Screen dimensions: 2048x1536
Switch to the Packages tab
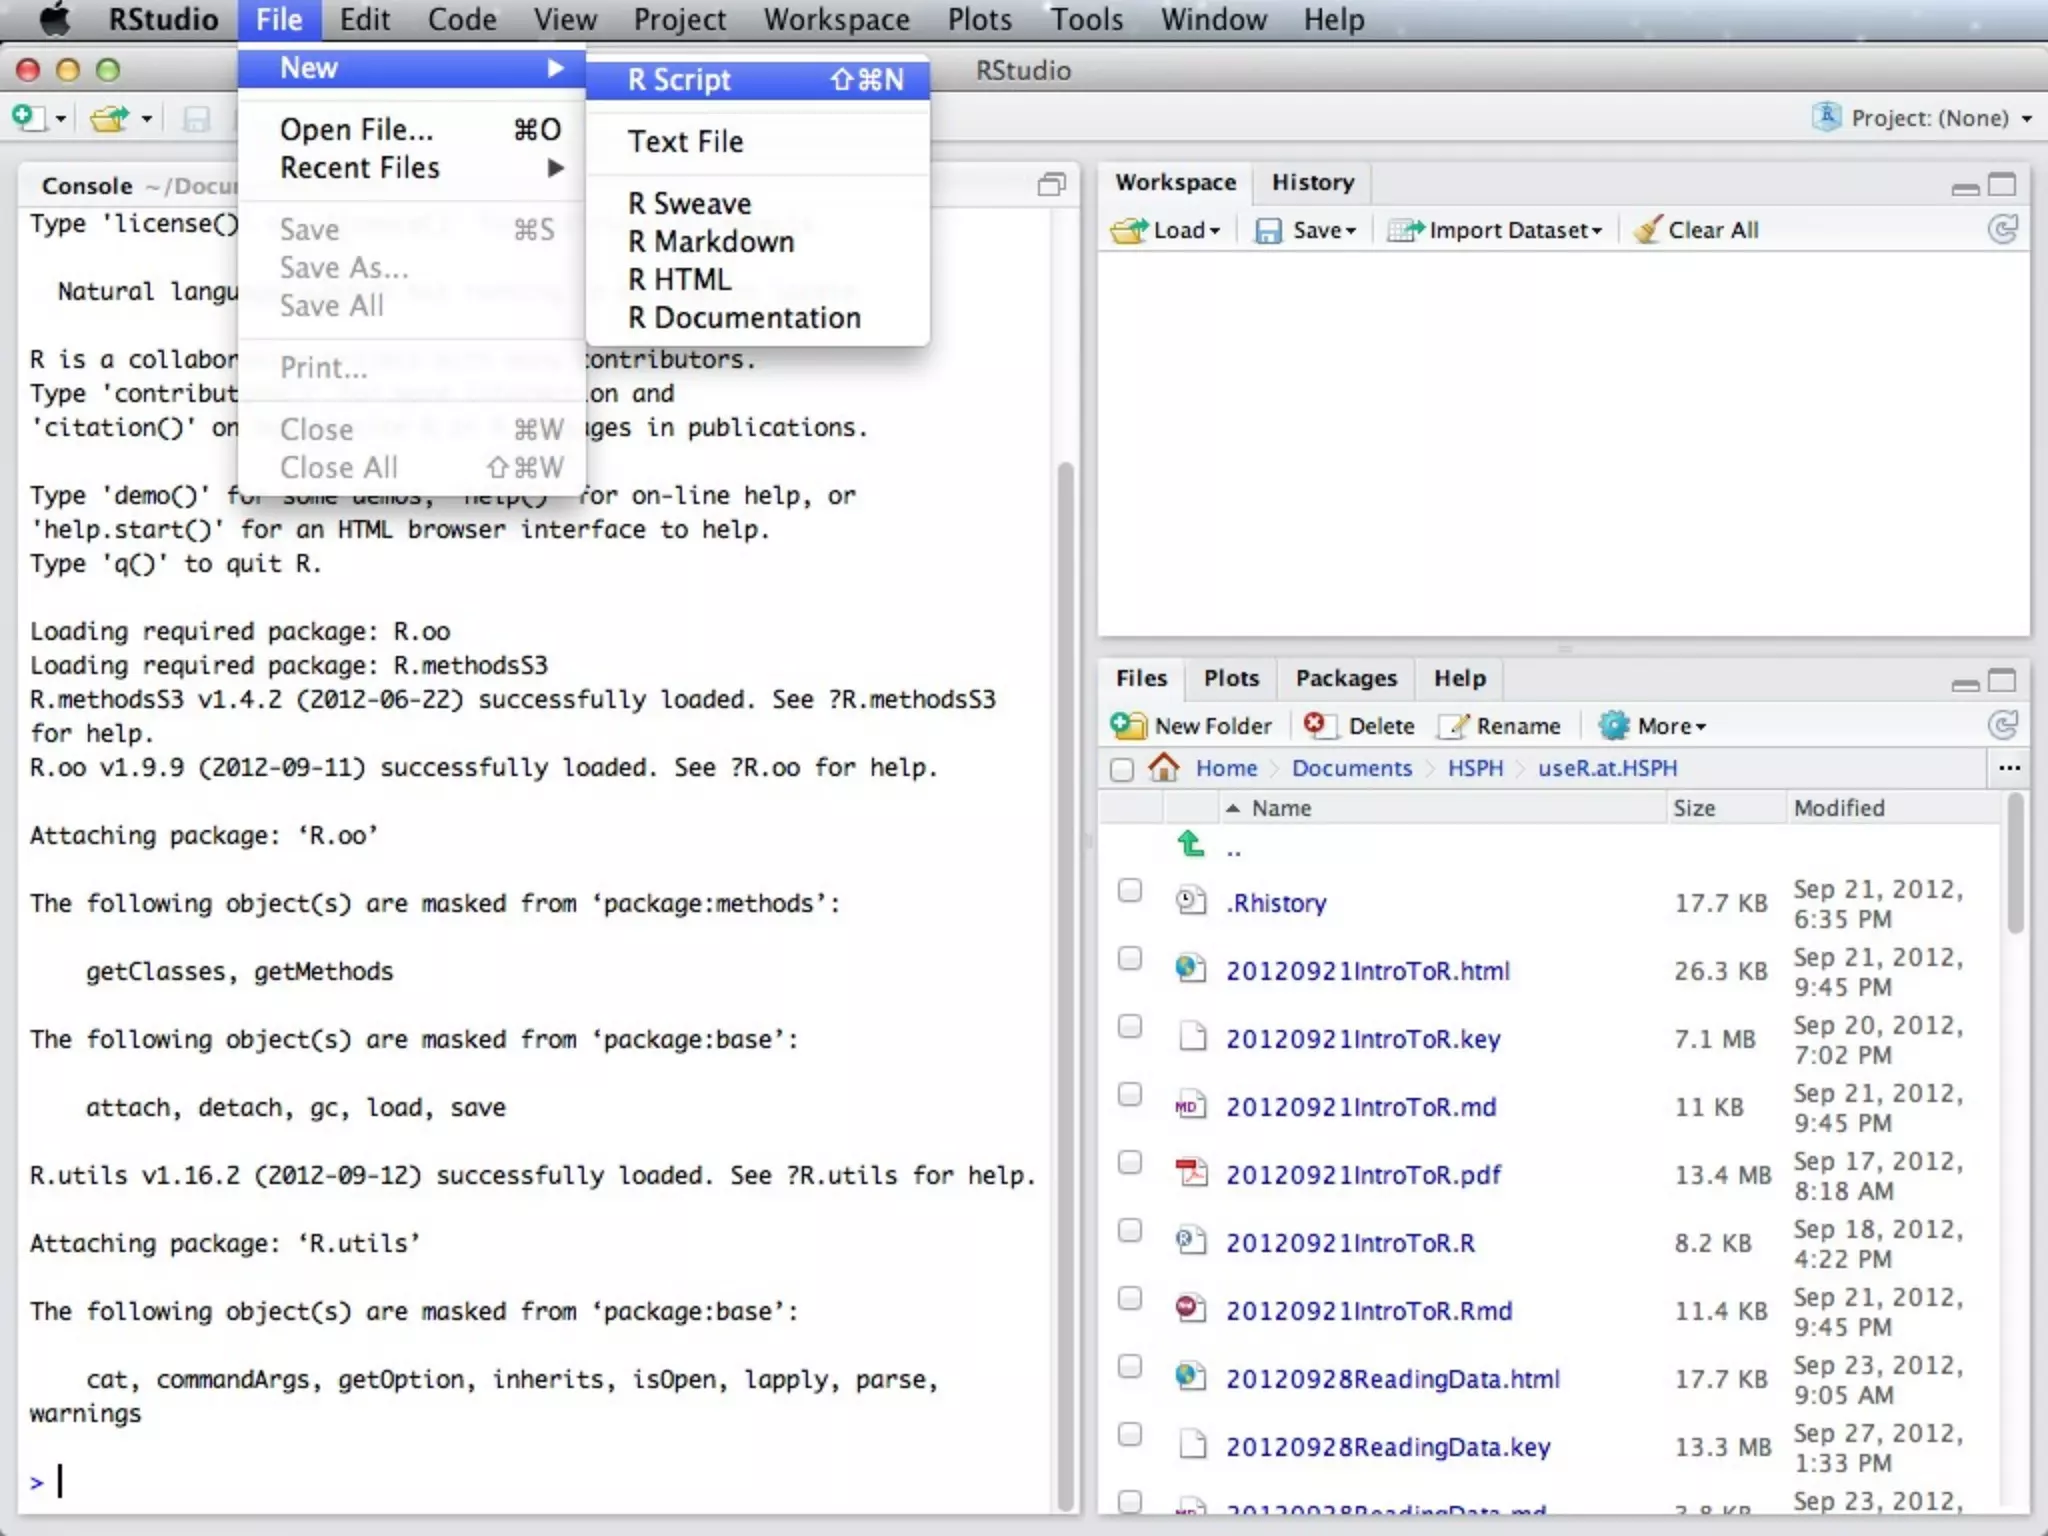pos(1345,678)
